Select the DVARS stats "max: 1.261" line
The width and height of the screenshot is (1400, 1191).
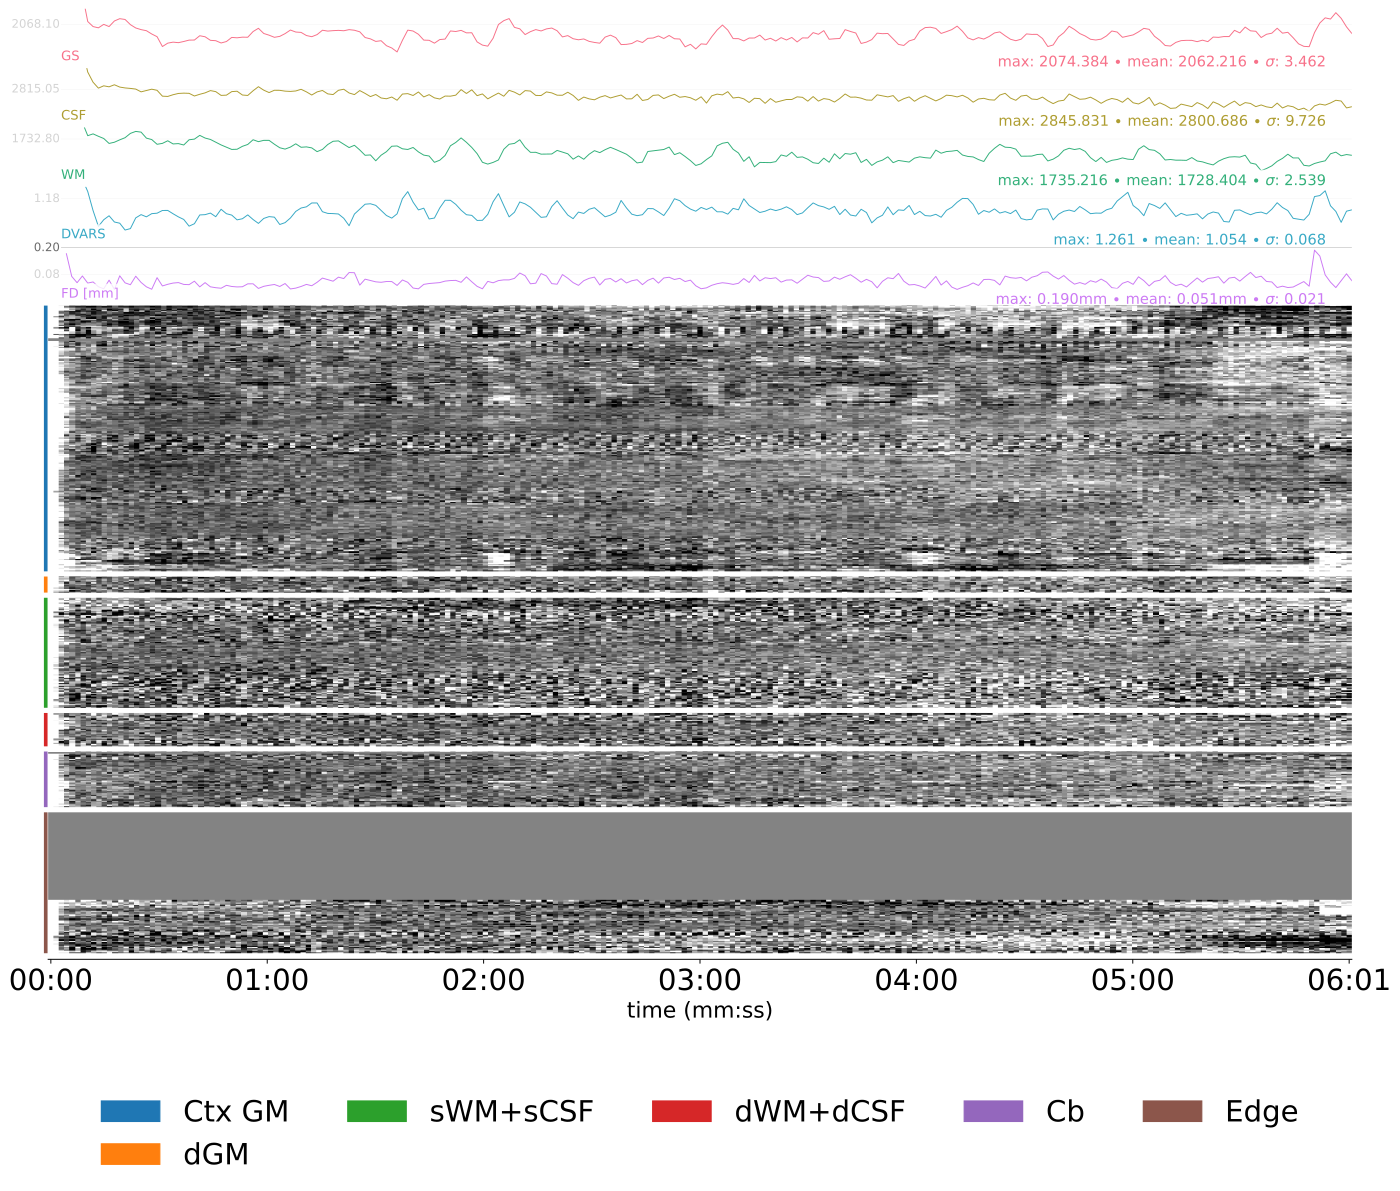pos(1189,240)
